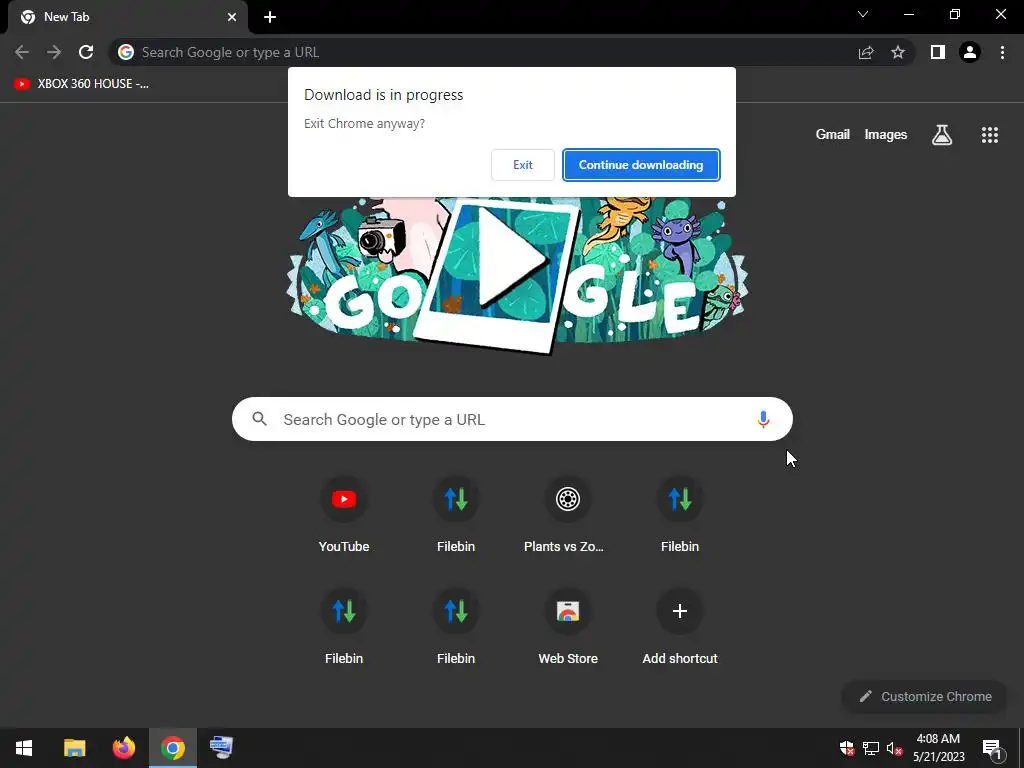1024x768 pixels.
Task: Open the Images link
Action: pos(886,135)
